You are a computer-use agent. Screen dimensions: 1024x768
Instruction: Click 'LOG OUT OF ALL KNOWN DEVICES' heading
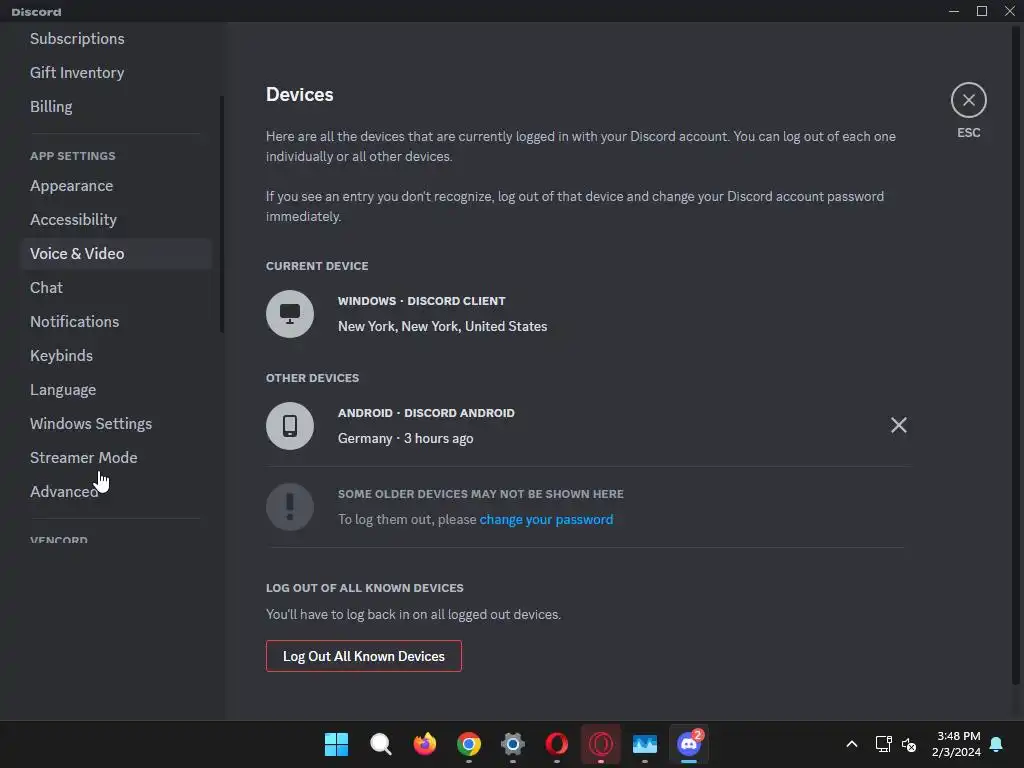point(364,588)
